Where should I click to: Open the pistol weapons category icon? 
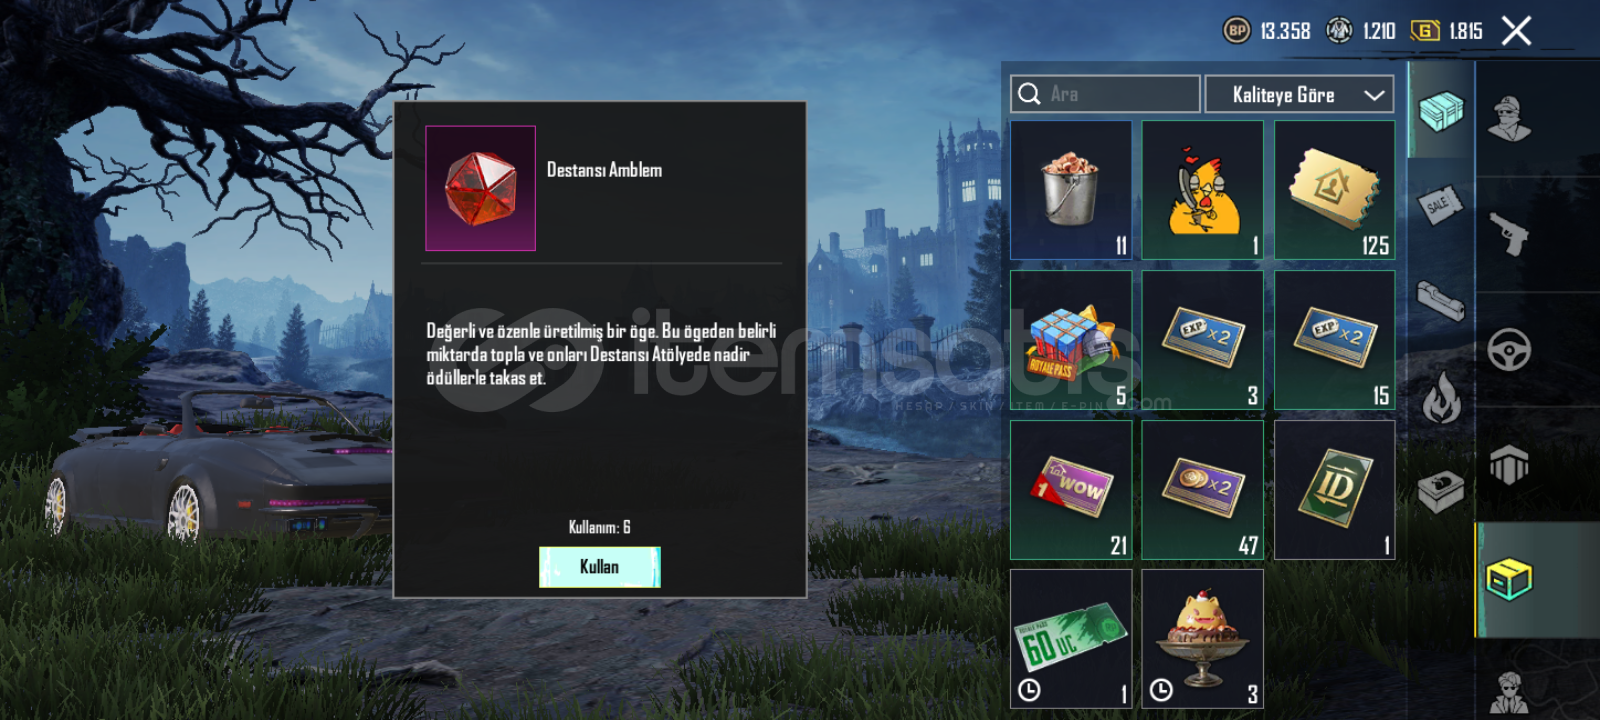(1509, 234)
